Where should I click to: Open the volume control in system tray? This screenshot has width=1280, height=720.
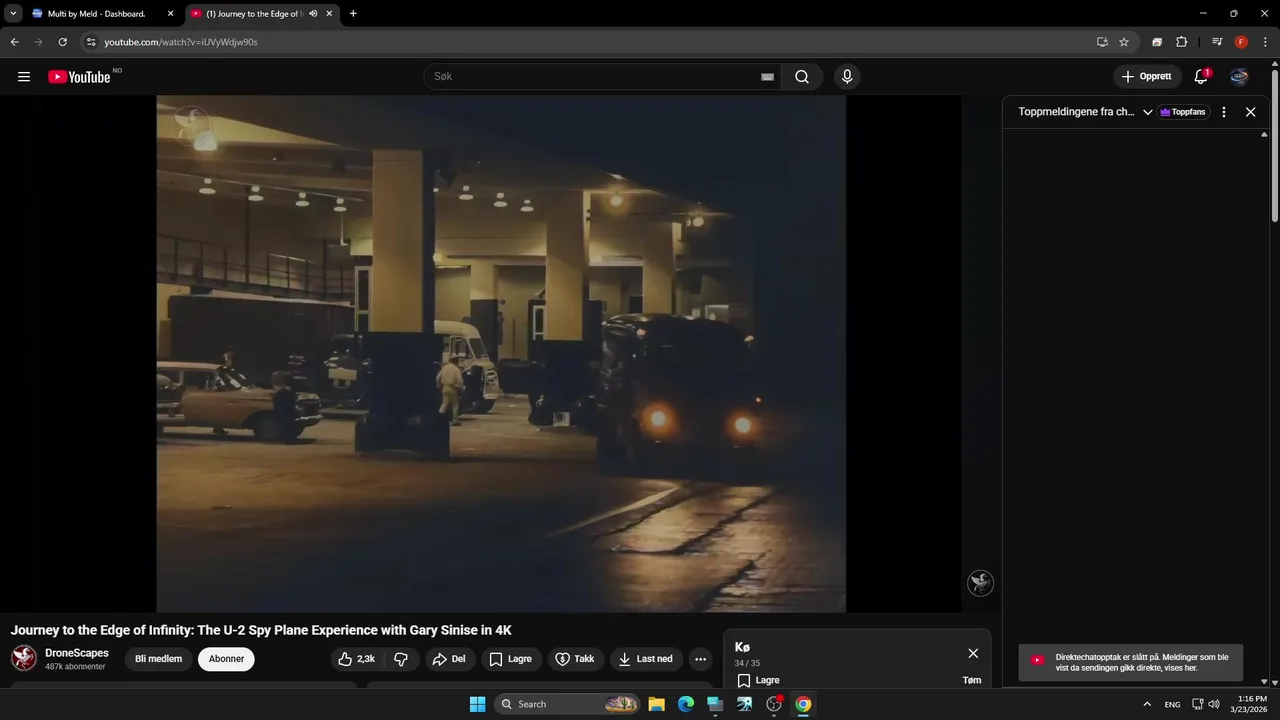[1214, 704]
